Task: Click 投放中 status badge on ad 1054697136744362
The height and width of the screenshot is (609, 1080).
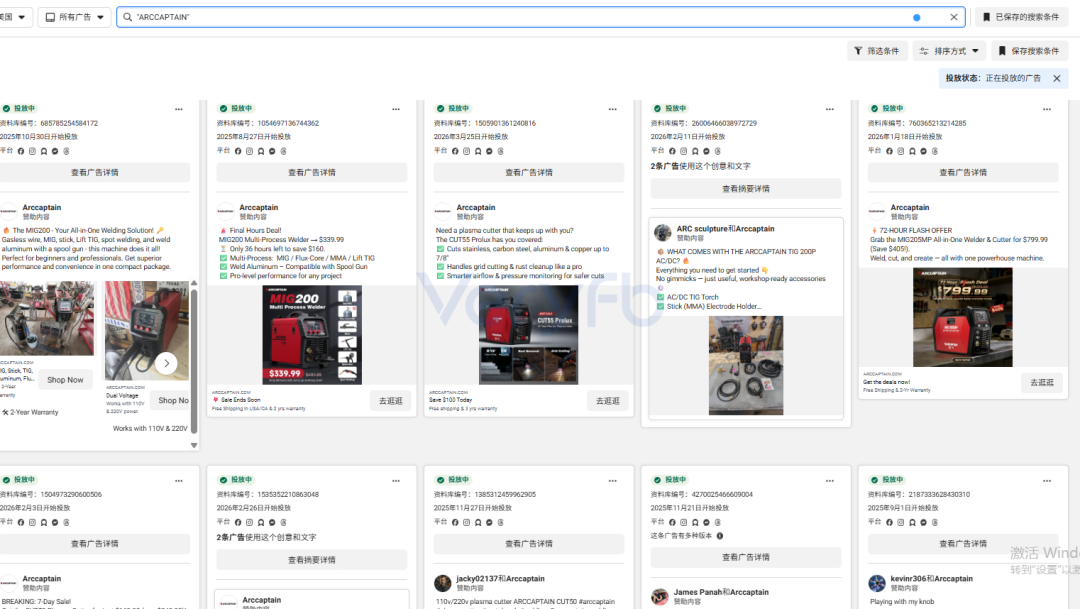Action: (236, 108)
